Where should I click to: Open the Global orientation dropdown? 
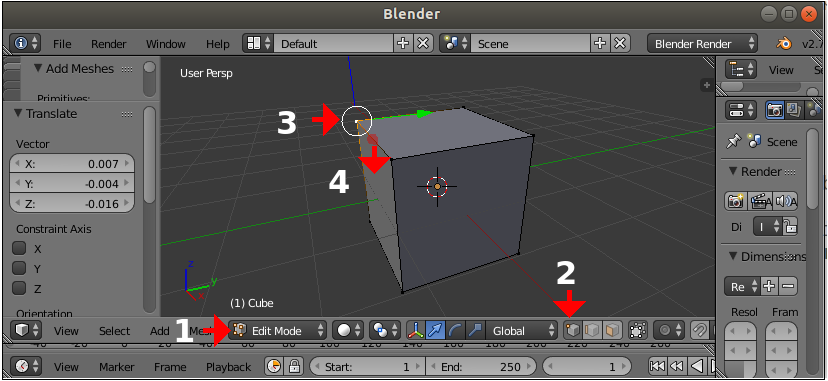[521, 331]
